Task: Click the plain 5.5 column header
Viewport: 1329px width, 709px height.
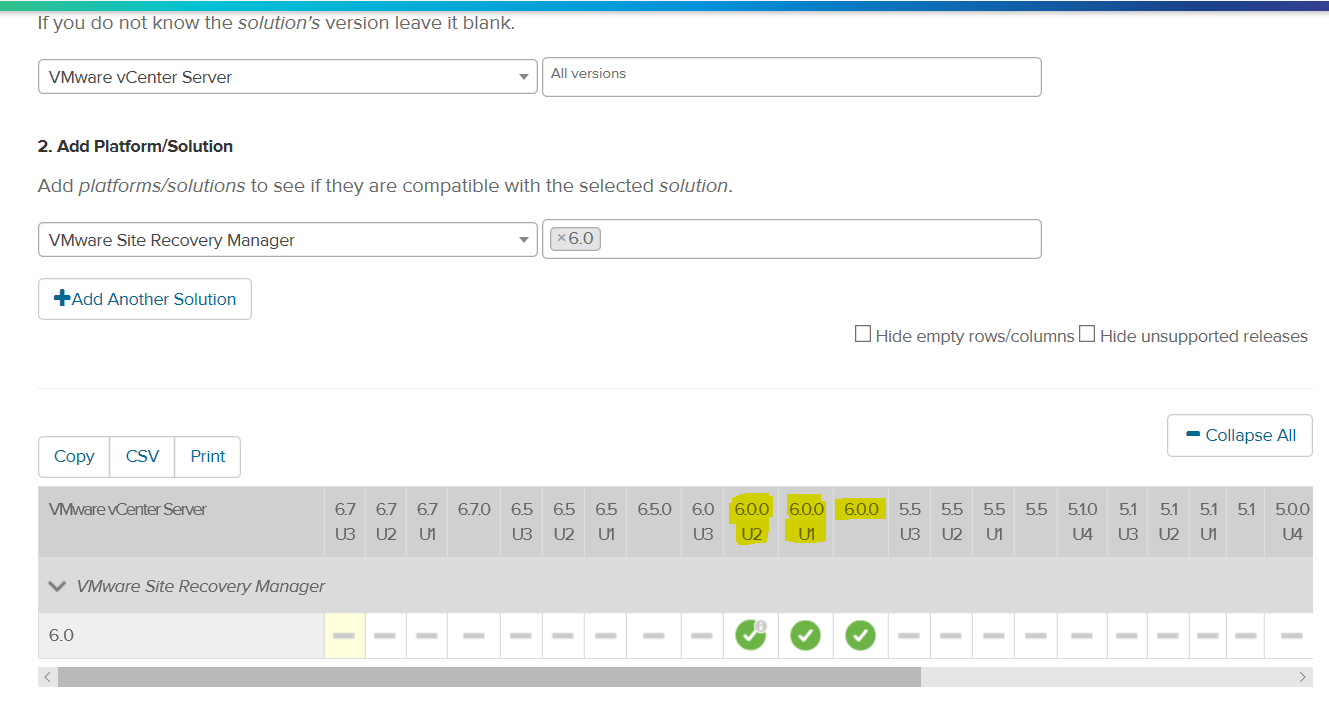Action: point(1036,521)
